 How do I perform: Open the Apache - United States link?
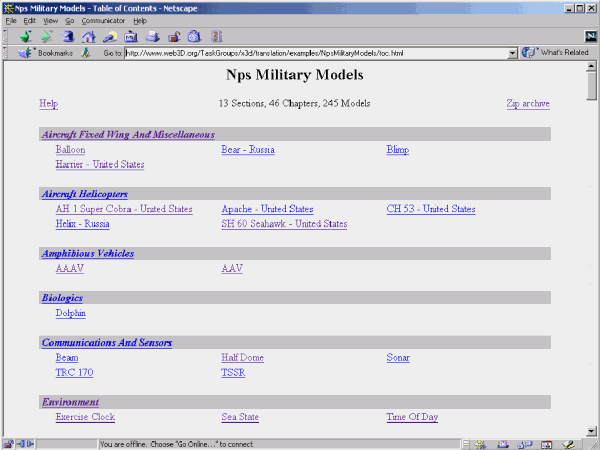pos(267,209)
